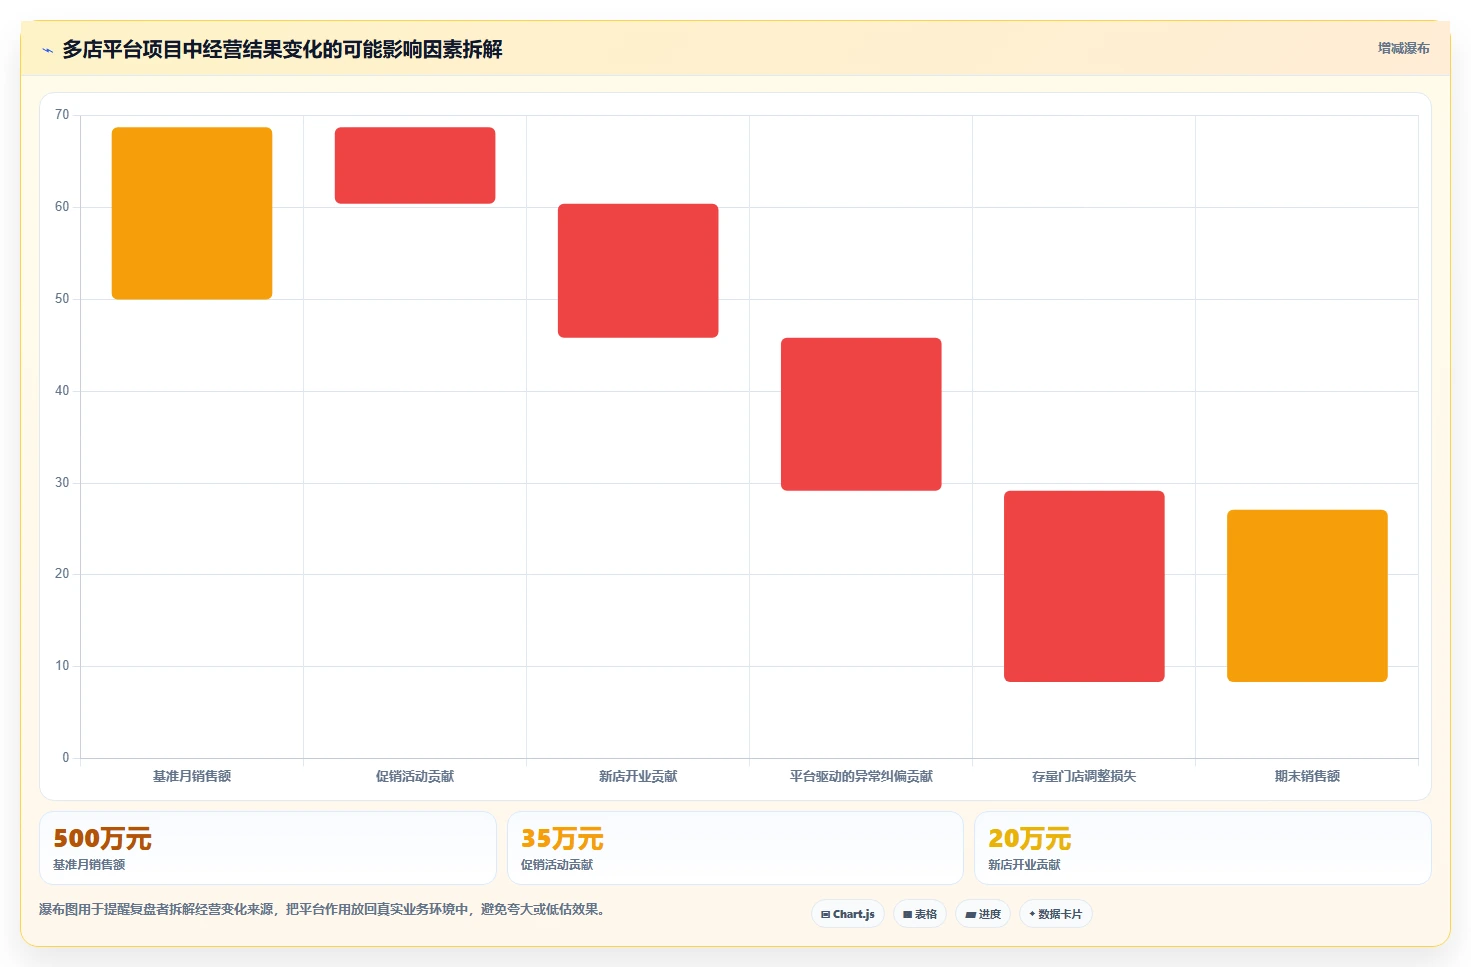Click x-axis label 平台驱动的异常纠偏贡献

pyautogui.click(x=861, y=776)
